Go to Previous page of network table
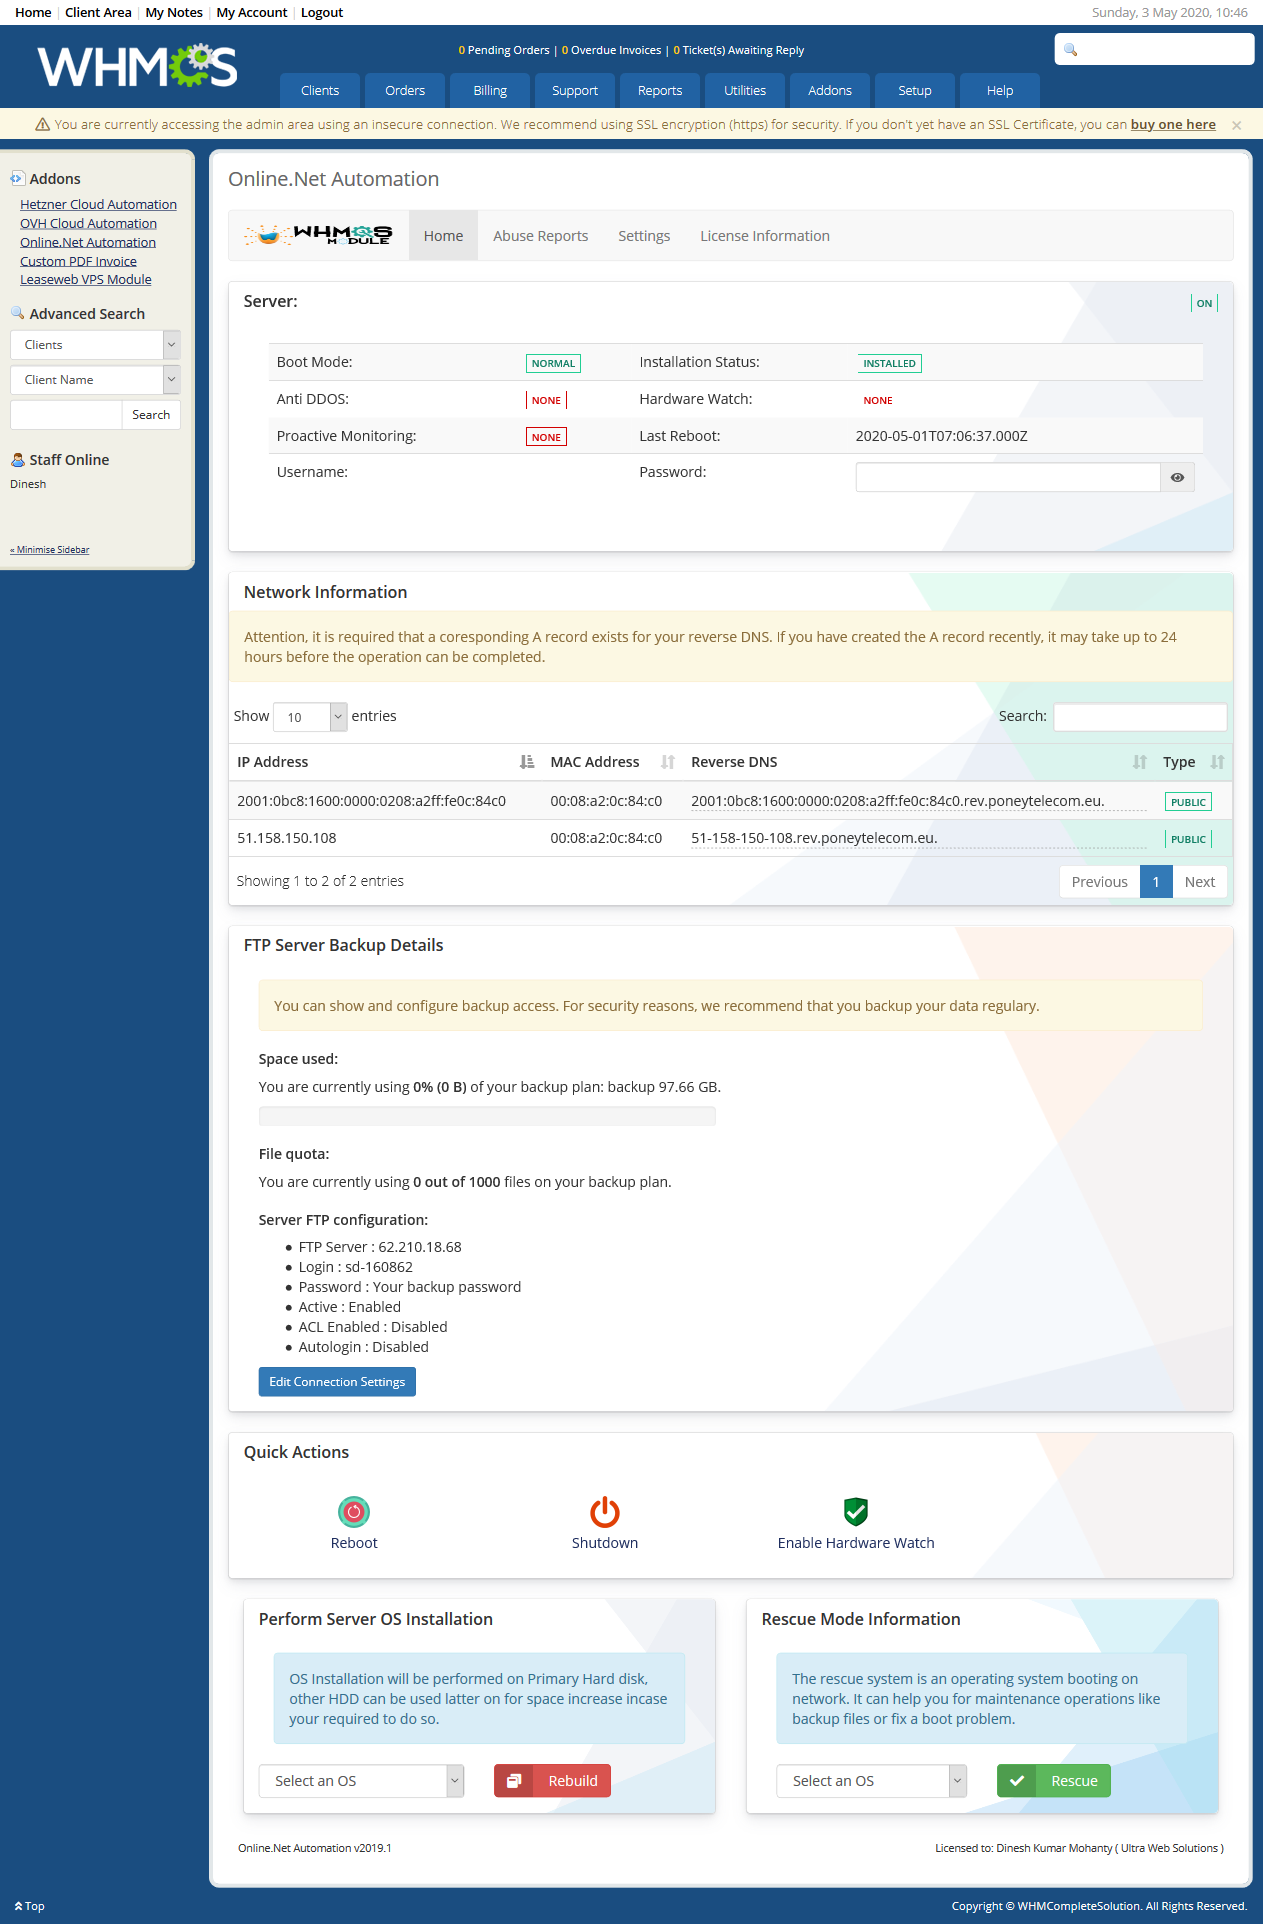Screen dimensions: 1263x1924 point(1100,882)
